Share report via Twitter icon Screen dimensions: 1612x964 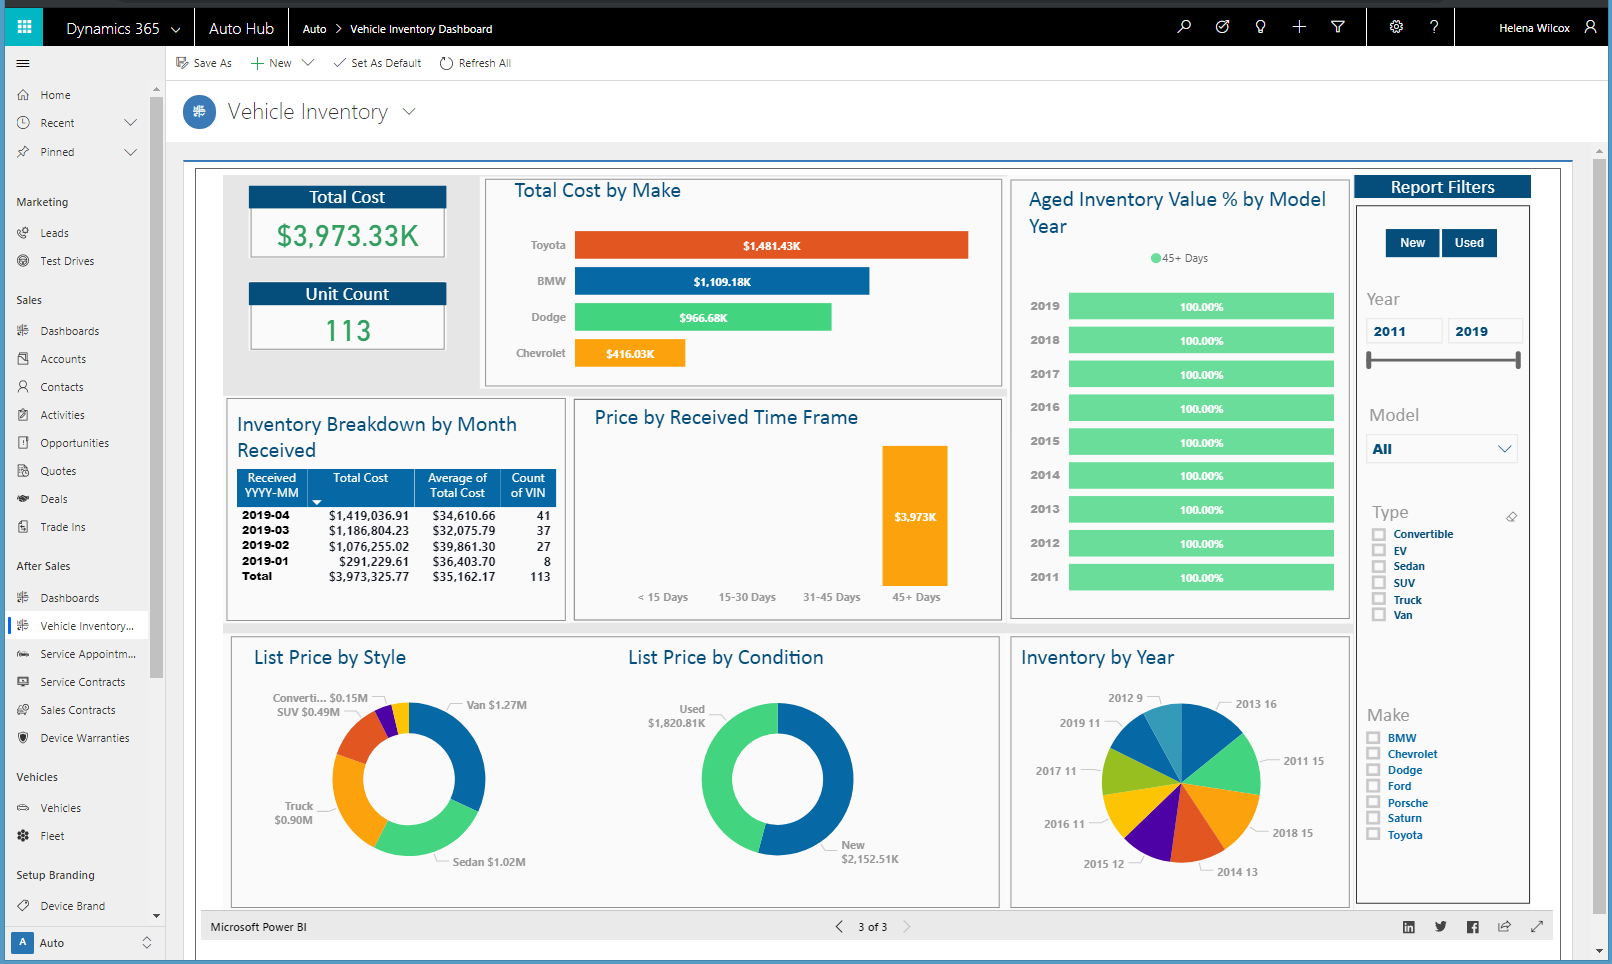click(1440, 927)
